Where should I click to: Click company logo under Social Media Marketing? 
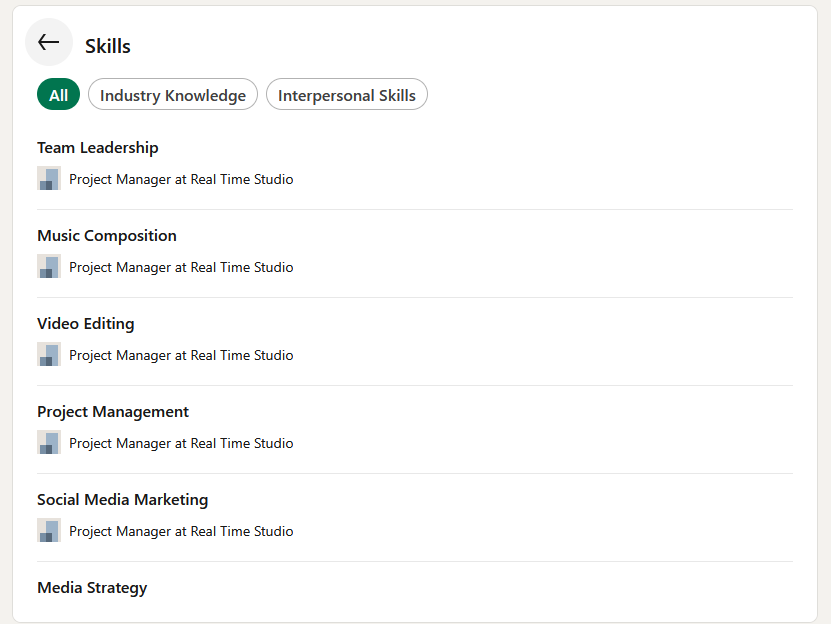pyautogui.click(x=49, y=530)
